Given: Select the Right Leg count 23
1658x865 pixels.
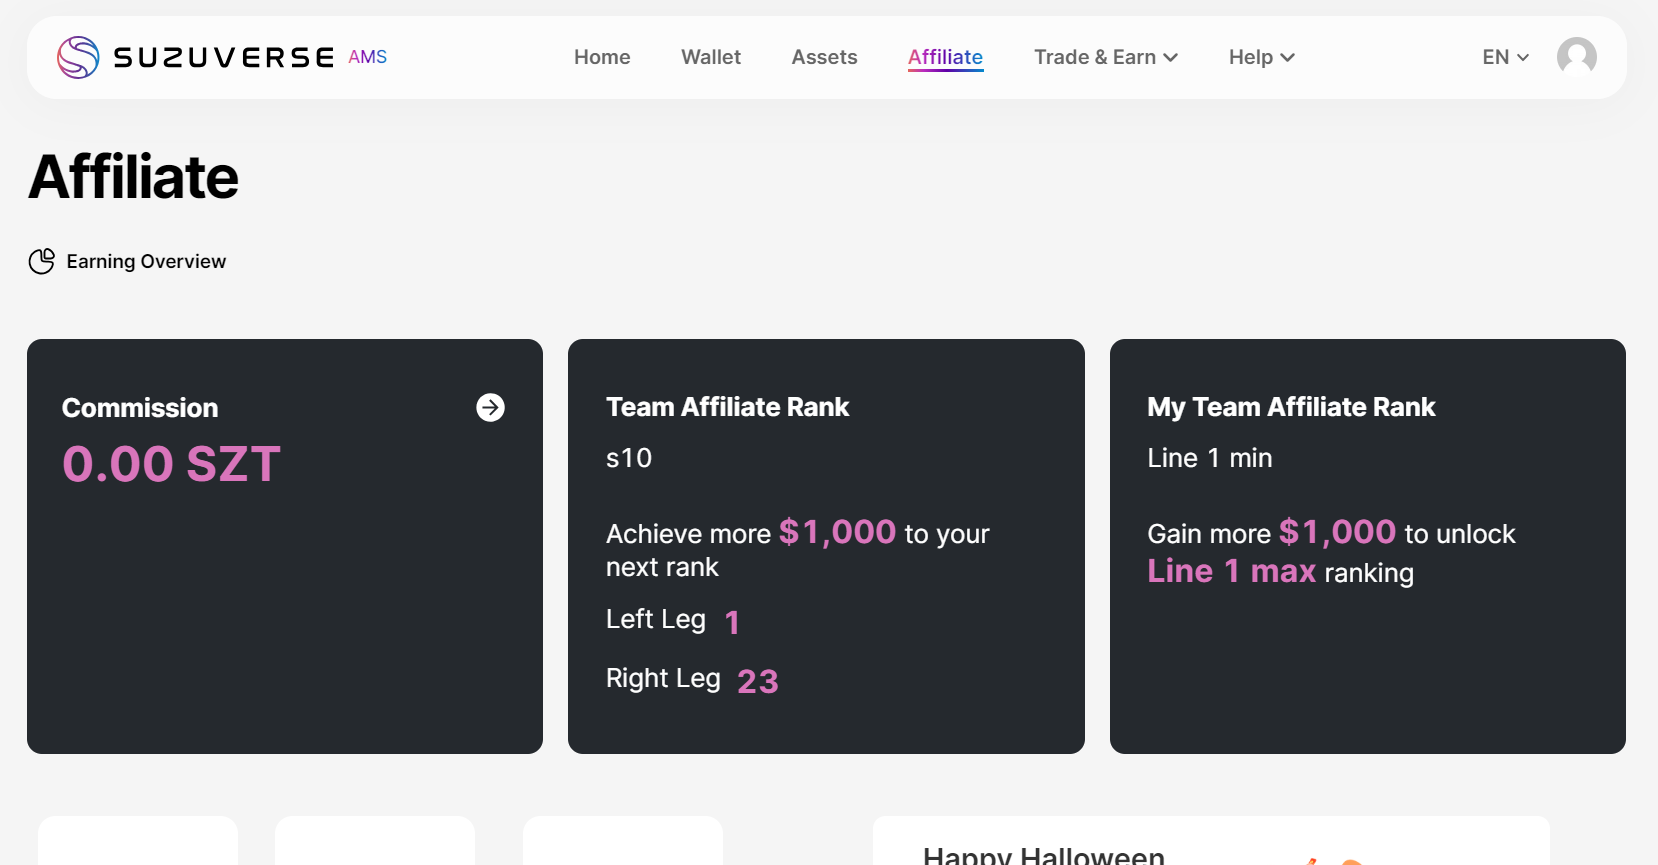Looking at the screenshot, I should tap(757, 681).
